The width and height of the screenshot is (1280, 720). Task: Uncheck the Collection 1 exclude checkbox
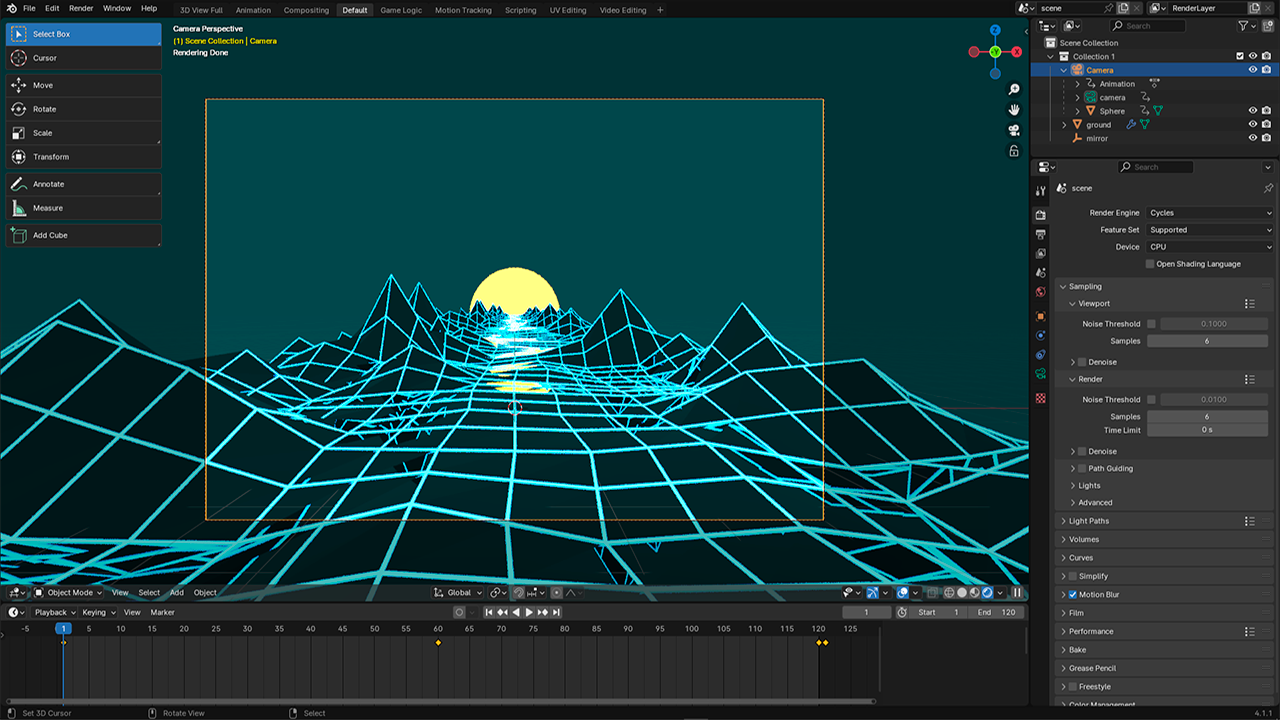[1240, 56]
